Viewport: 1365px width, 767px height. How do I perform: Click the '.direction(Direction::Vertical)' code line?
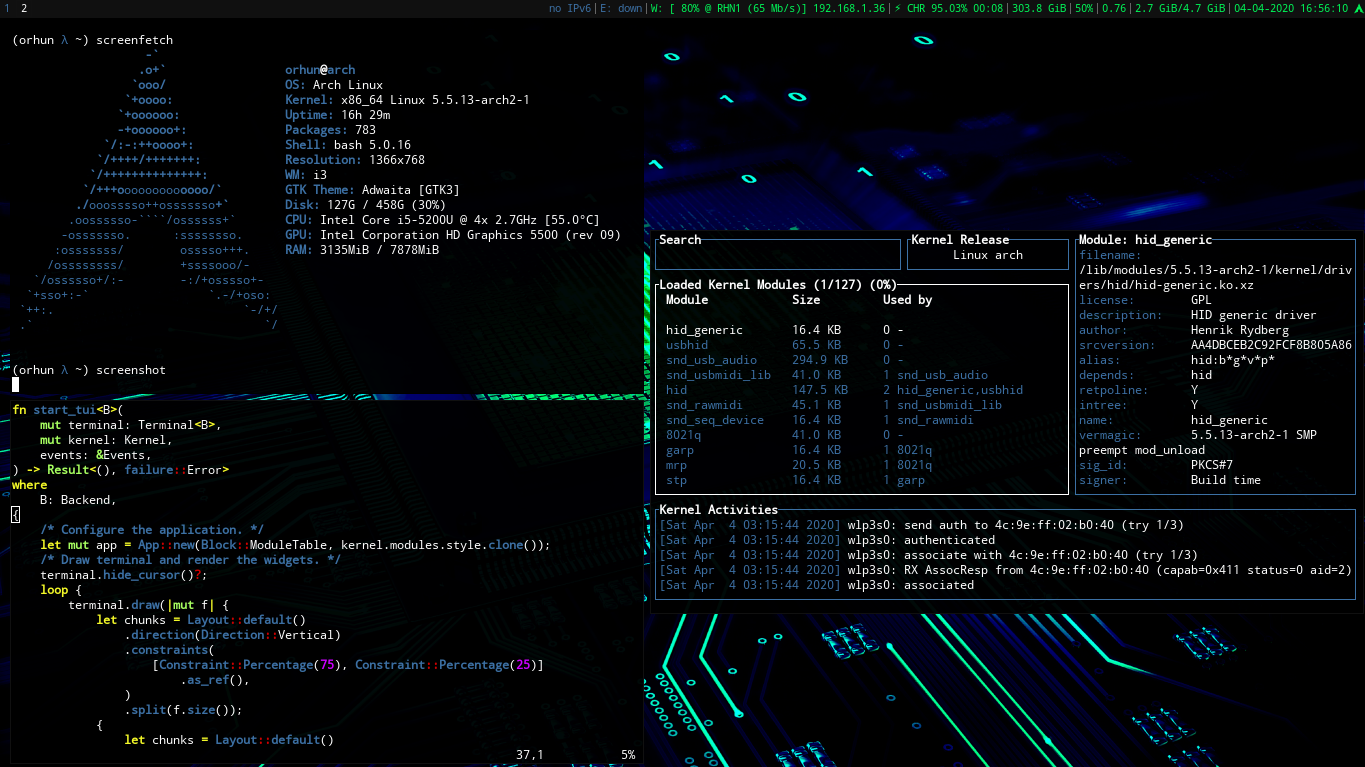click(x=233, y=635)
